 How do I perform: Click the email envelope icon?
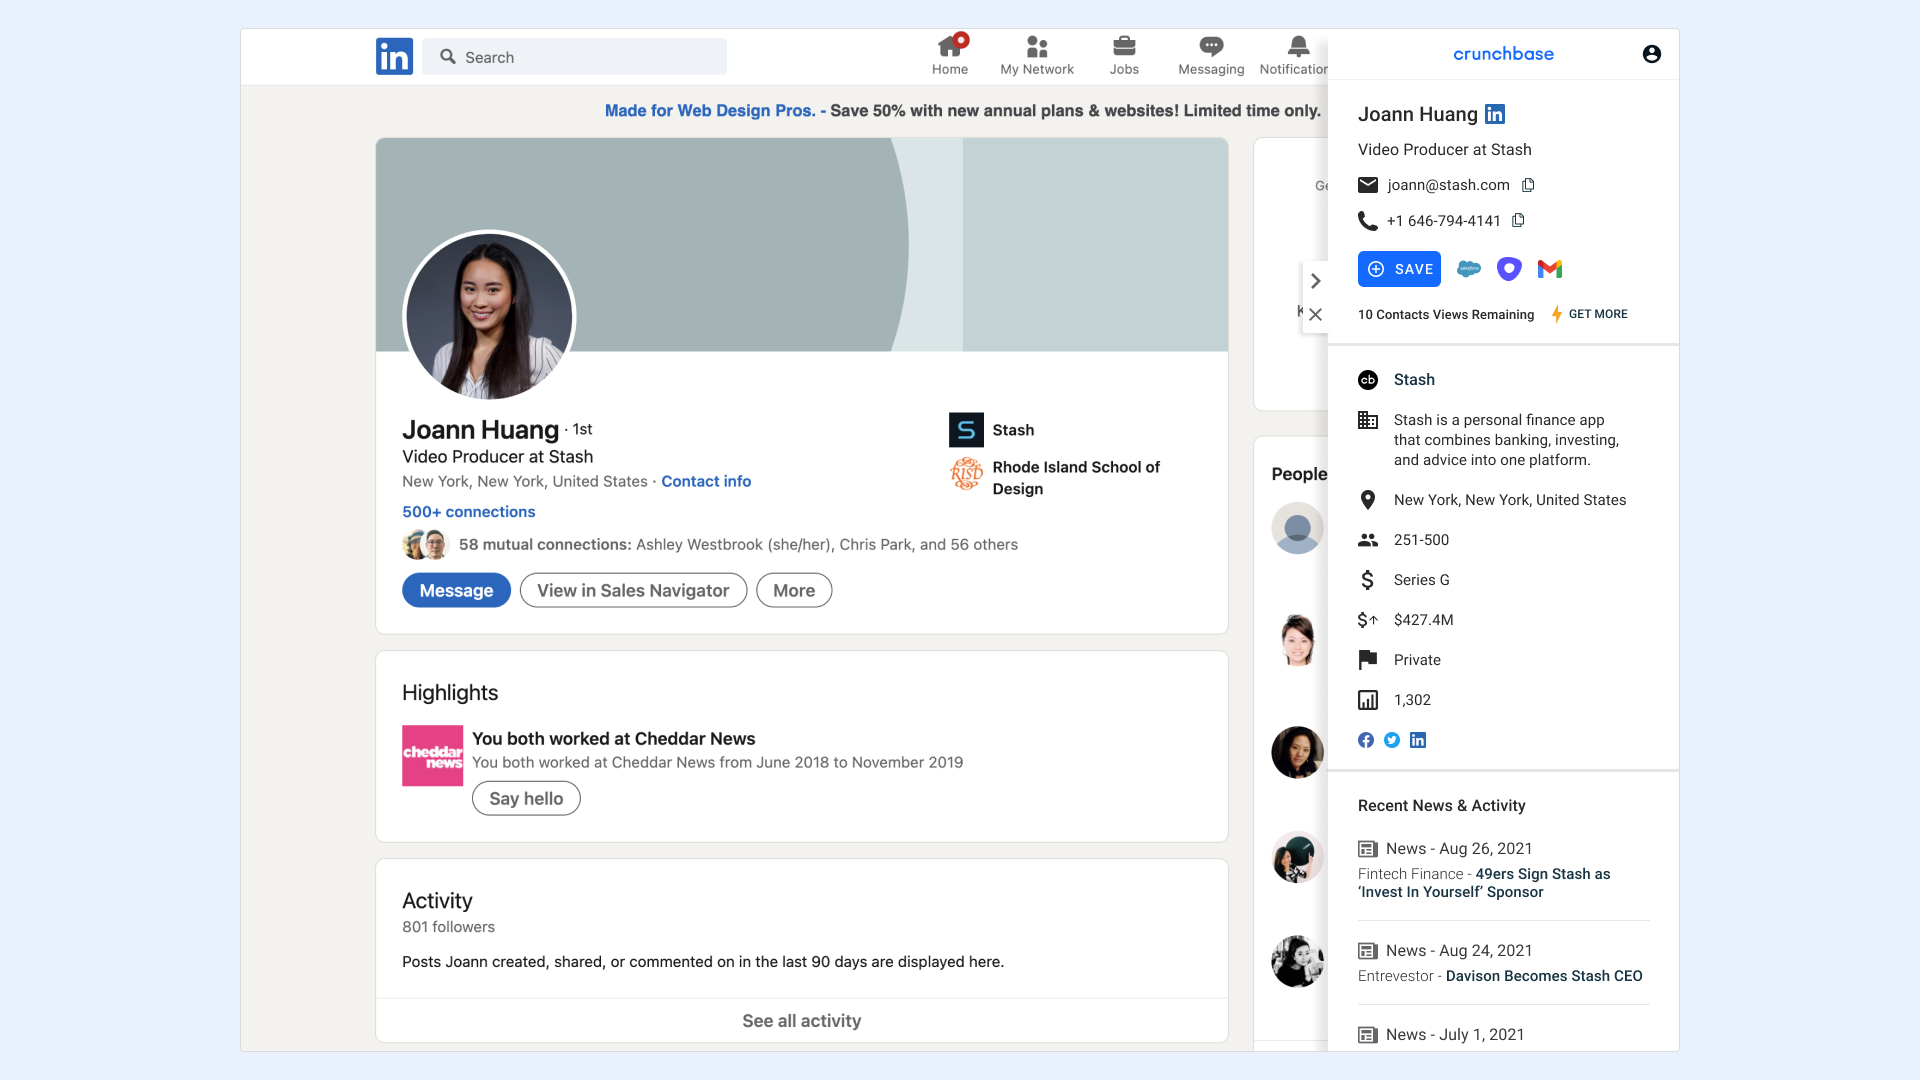pyautogui.click(x=1368, y=185)
